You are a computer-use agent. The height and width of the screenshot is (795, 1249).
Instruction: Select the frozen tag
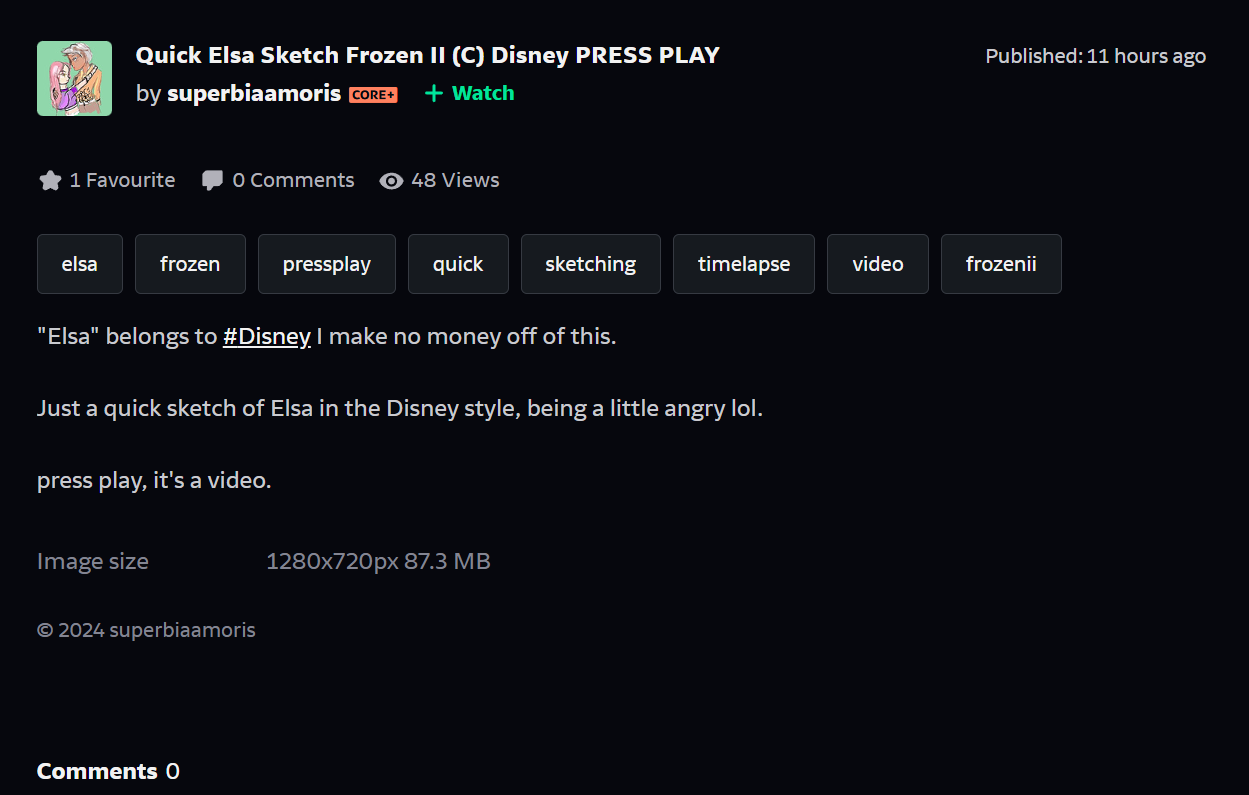pos(190,264)
